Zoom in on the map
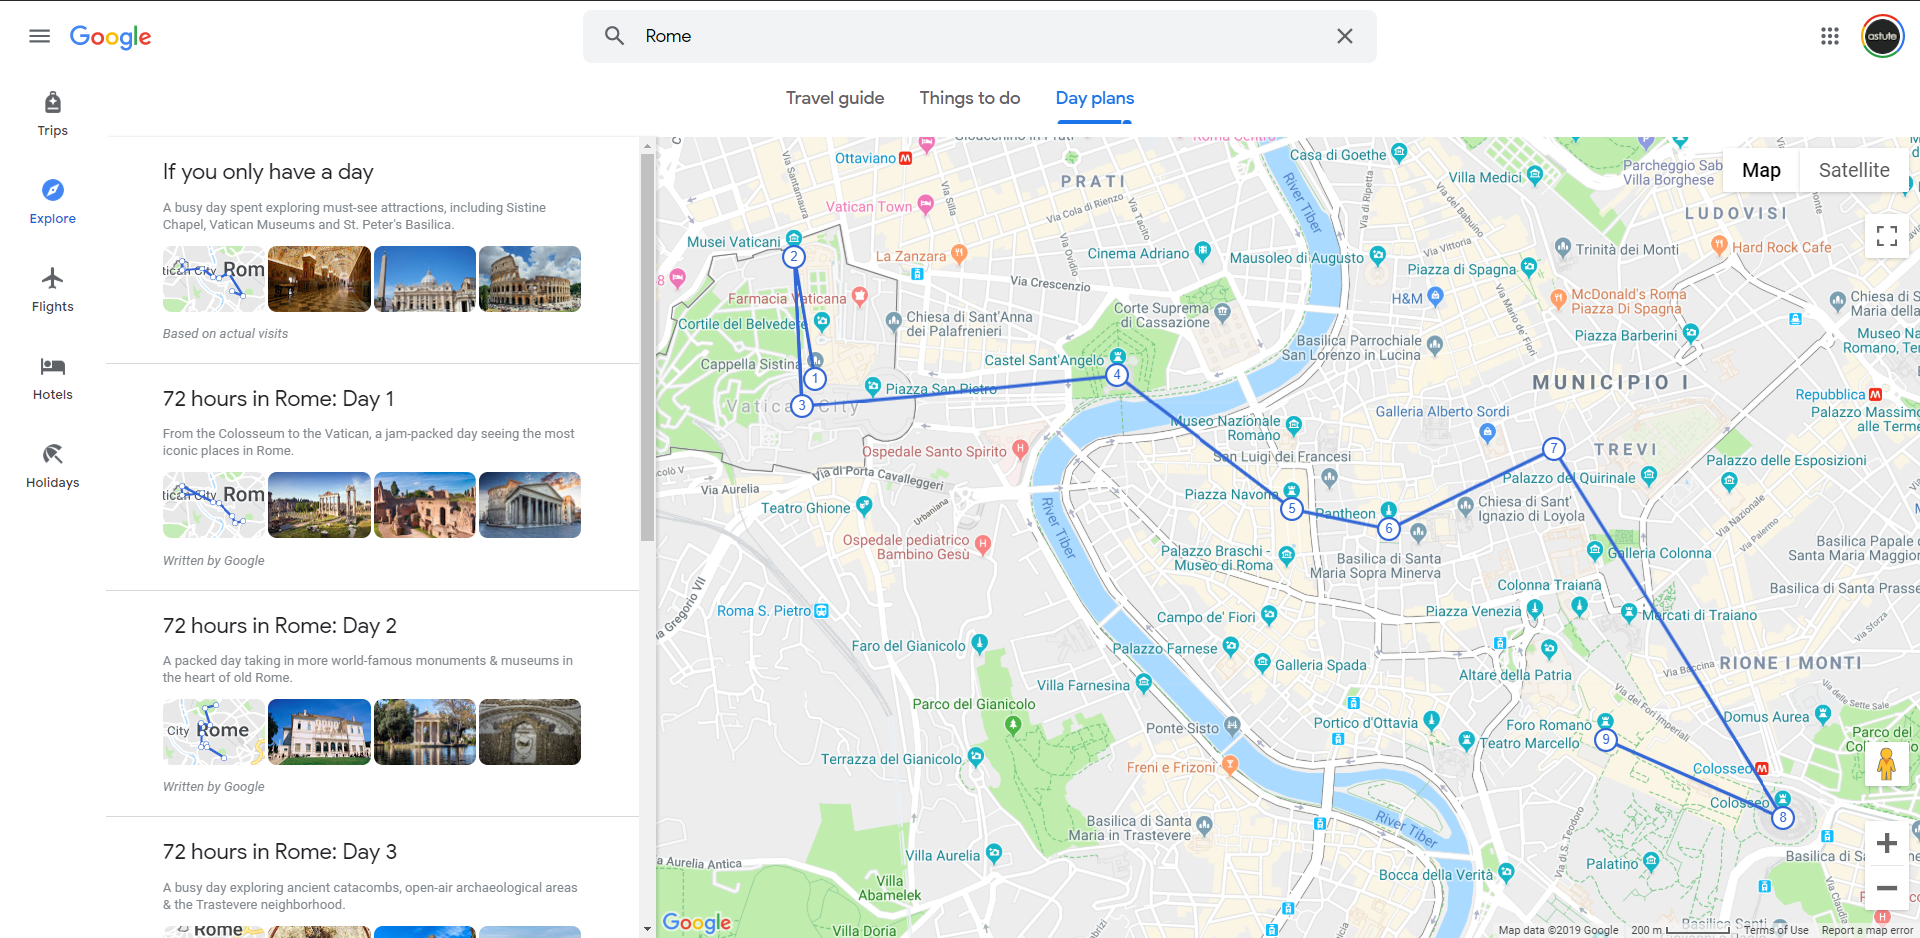The image size is (1920, 938). [1886, 843]
